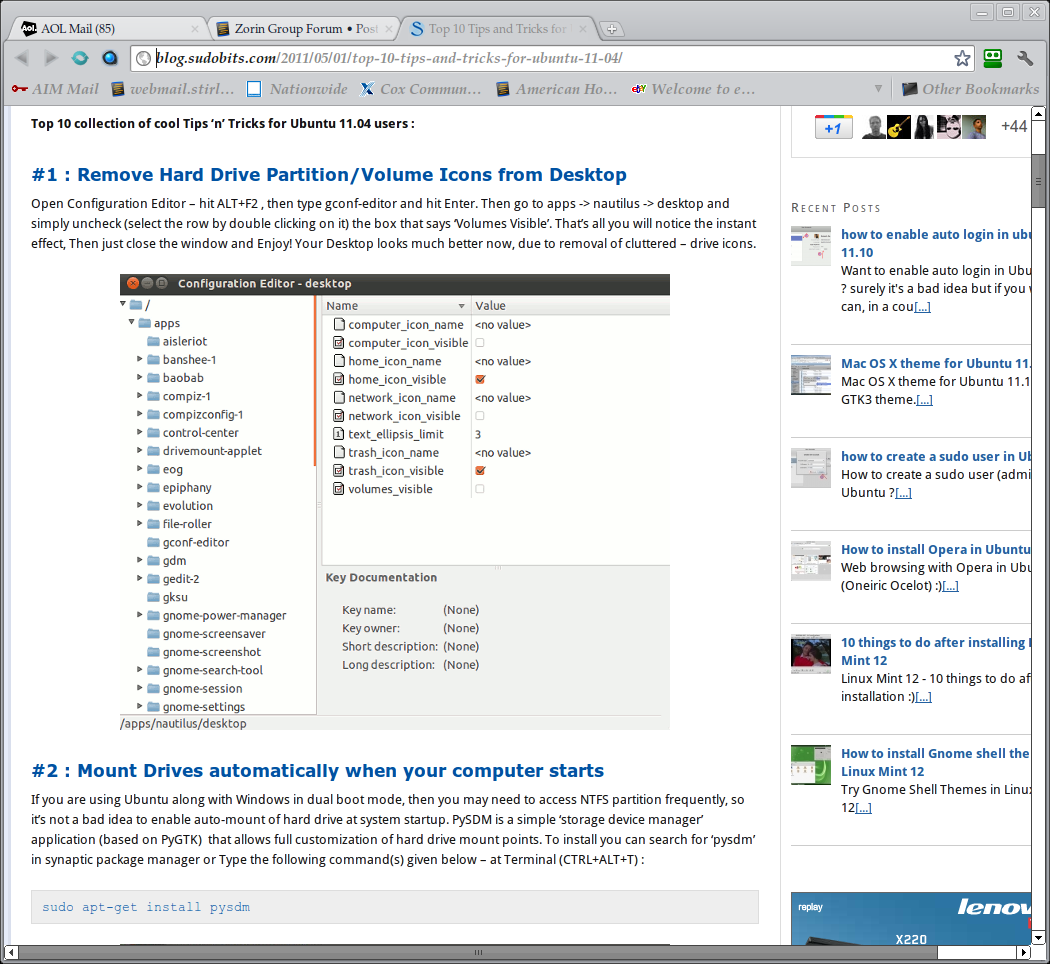This screenshot has height=964, width=1050.
Task: Open 'How to install Gnome shell' link
Action: 935,762
